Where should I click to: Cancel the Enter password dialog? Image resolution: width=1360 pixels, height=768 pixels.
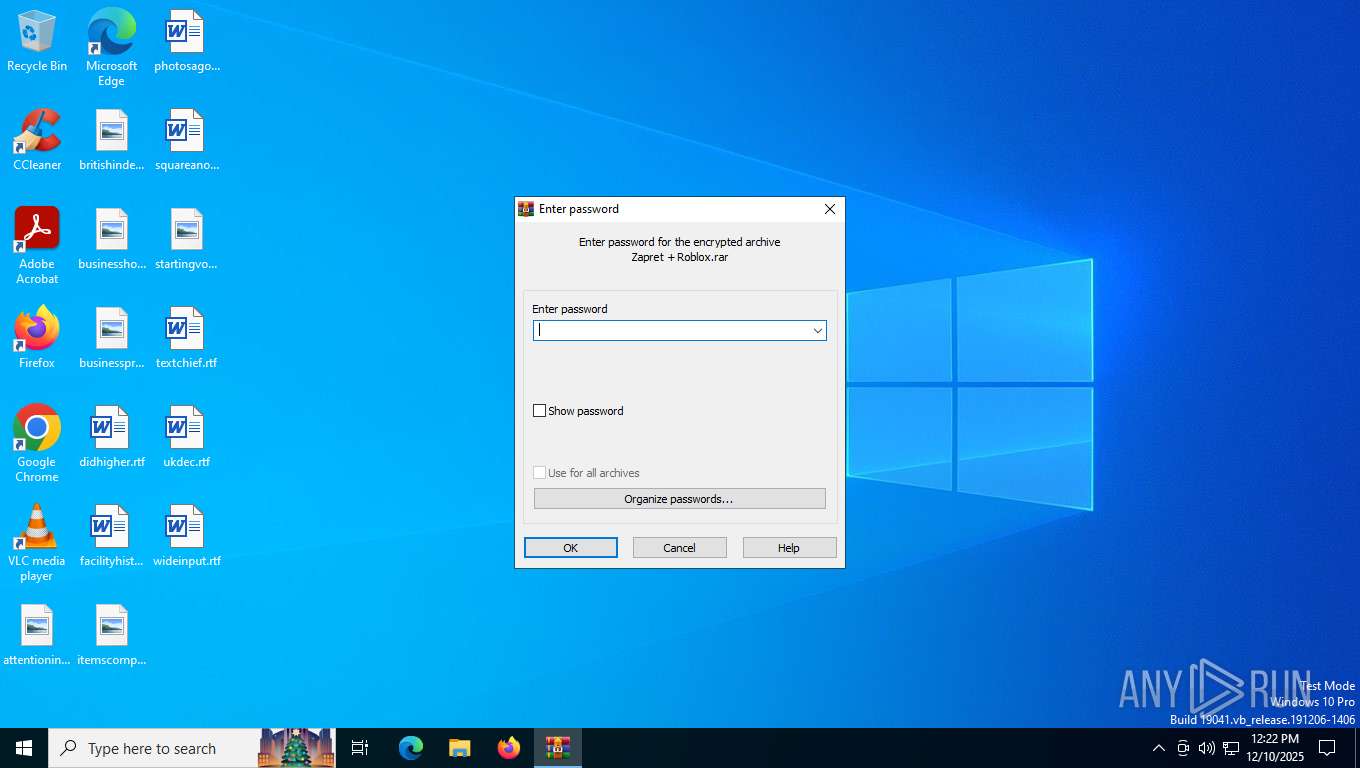679,548
